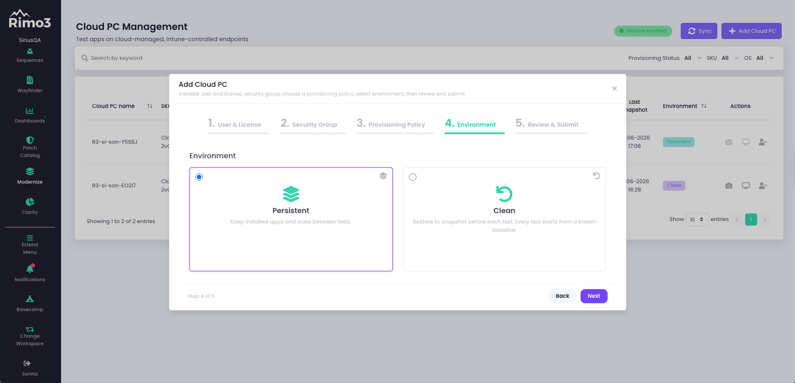The image size is (795, 383).
Task: Open the Extend Menu
Action: (30, 245)
